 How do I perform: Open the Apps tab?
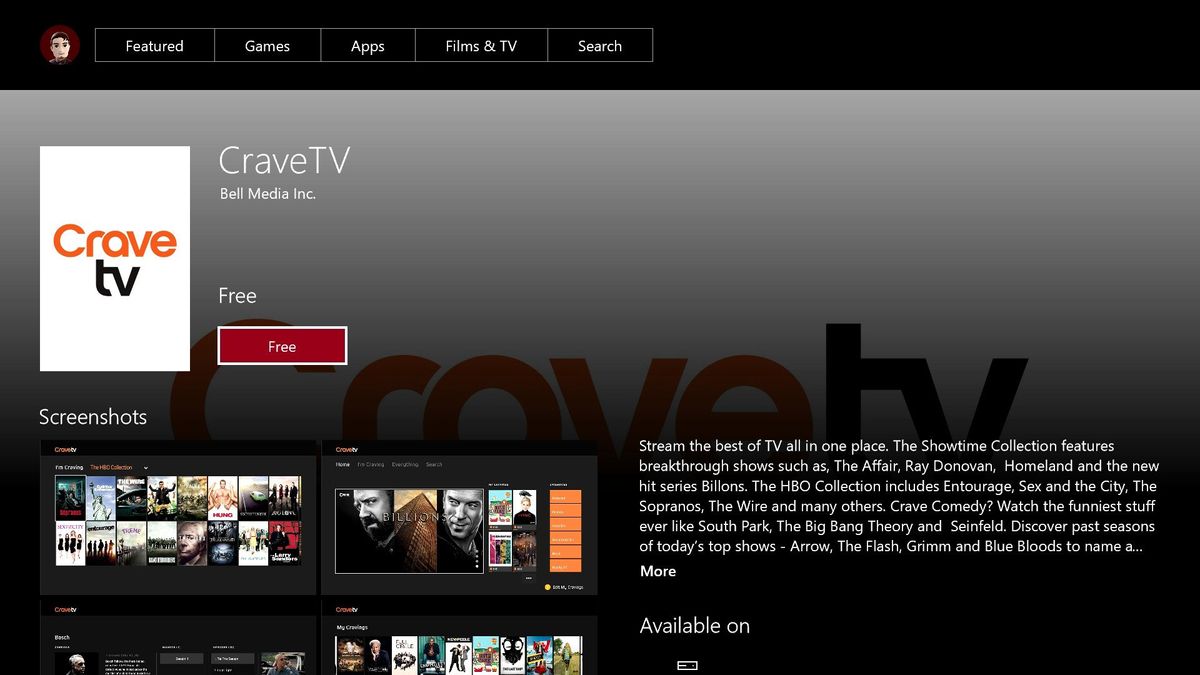368,45
